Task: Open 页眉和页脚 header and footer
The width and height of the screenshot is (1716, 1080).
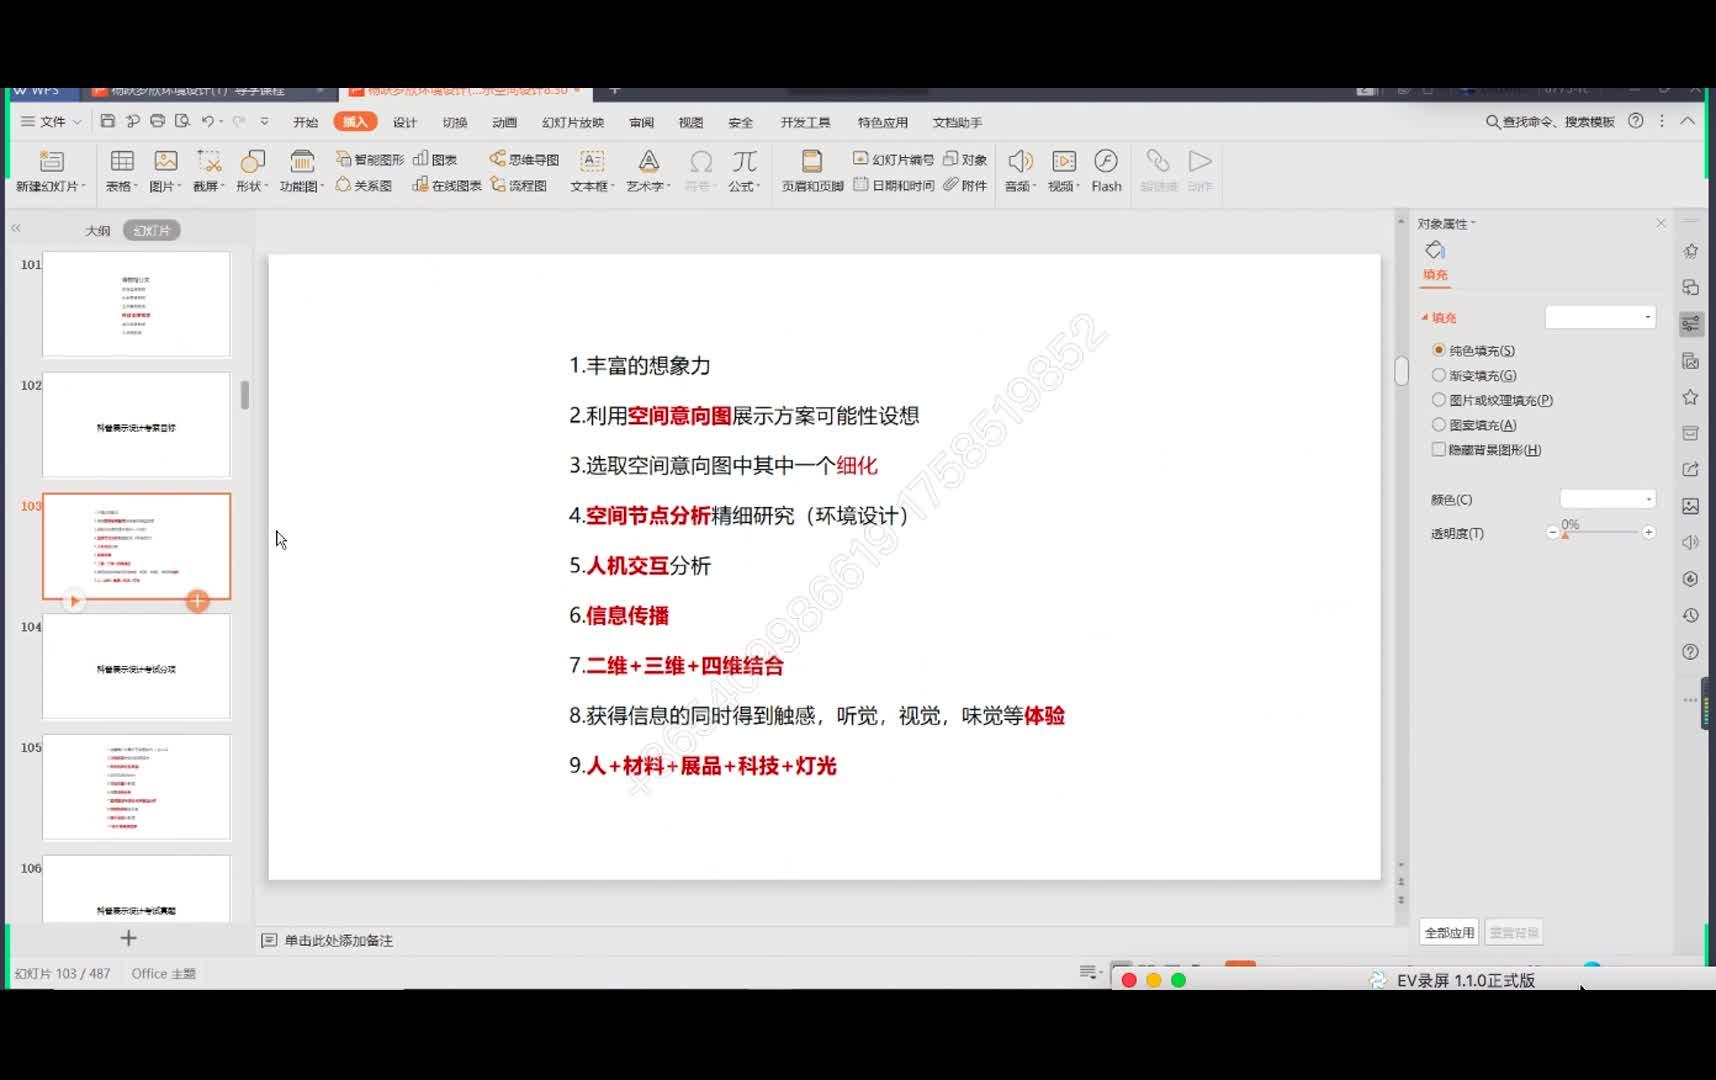Action: [x=812, y=170]
